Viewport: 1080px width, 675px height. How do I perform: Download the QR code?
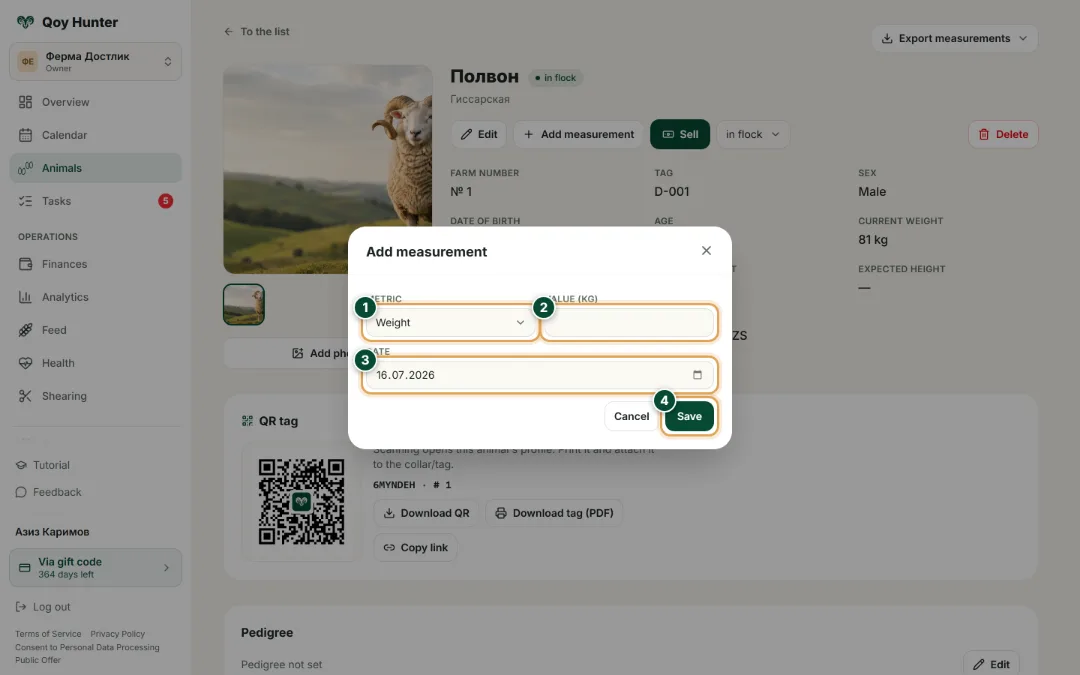pyautogui.click(x=426, y=513)
